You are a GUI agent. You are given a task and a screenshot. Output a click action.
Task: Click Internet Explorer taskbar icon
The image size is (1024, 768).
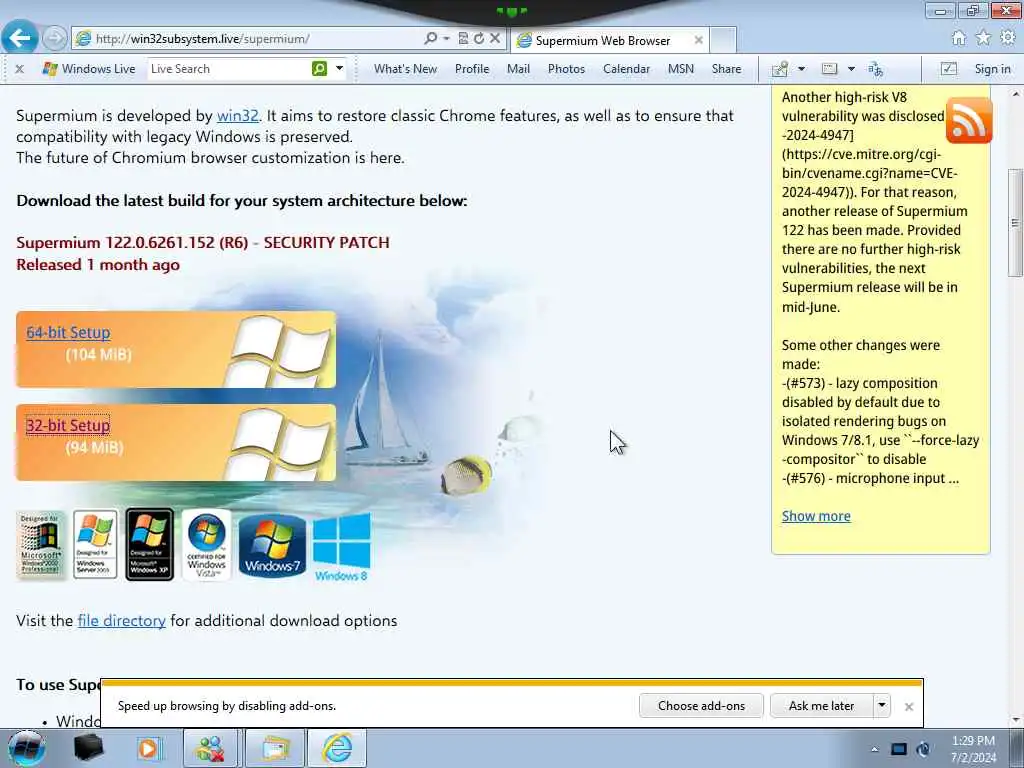coord(337,748)
